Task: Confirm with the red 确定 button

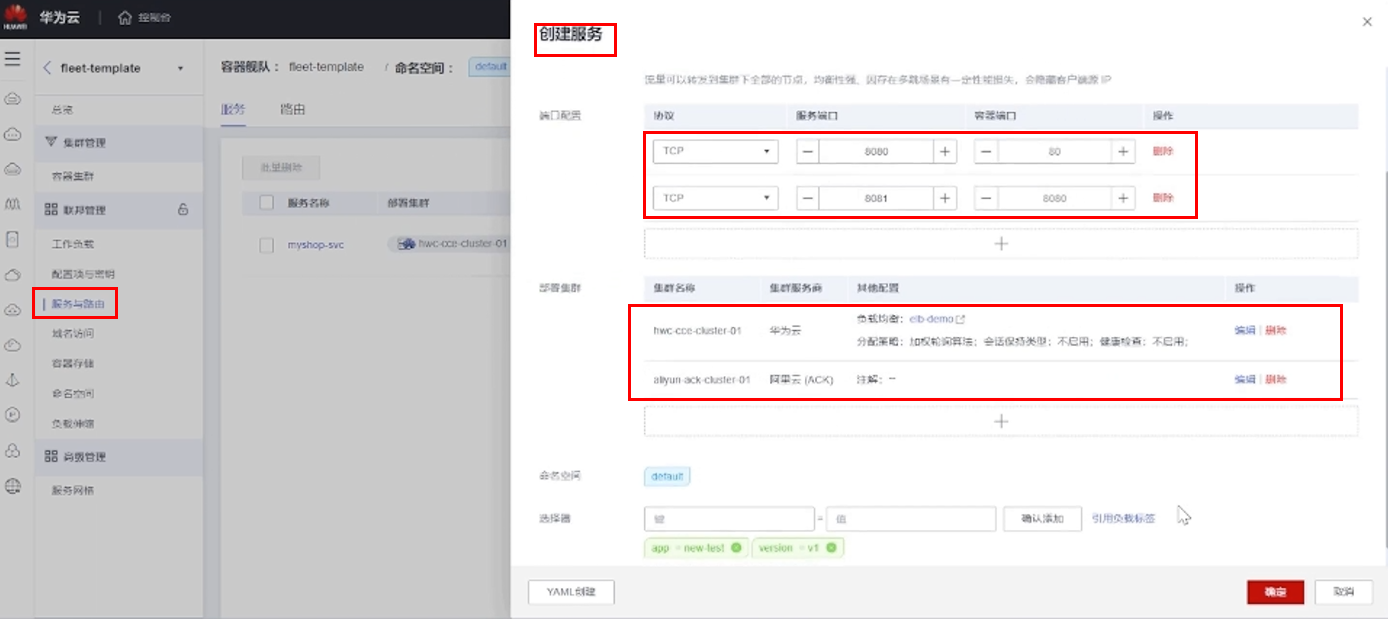Action: click(x=1276, y=592)
